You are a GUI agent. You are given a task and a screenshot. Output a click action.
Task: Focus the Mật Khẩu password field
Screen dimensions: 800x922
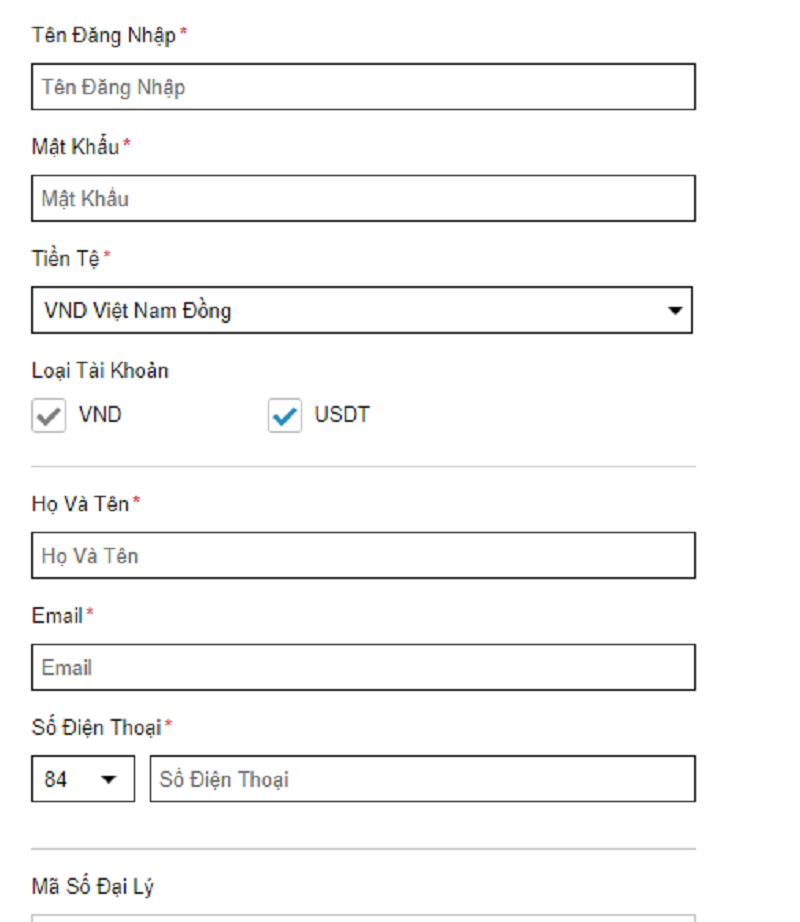coord(363,198)
